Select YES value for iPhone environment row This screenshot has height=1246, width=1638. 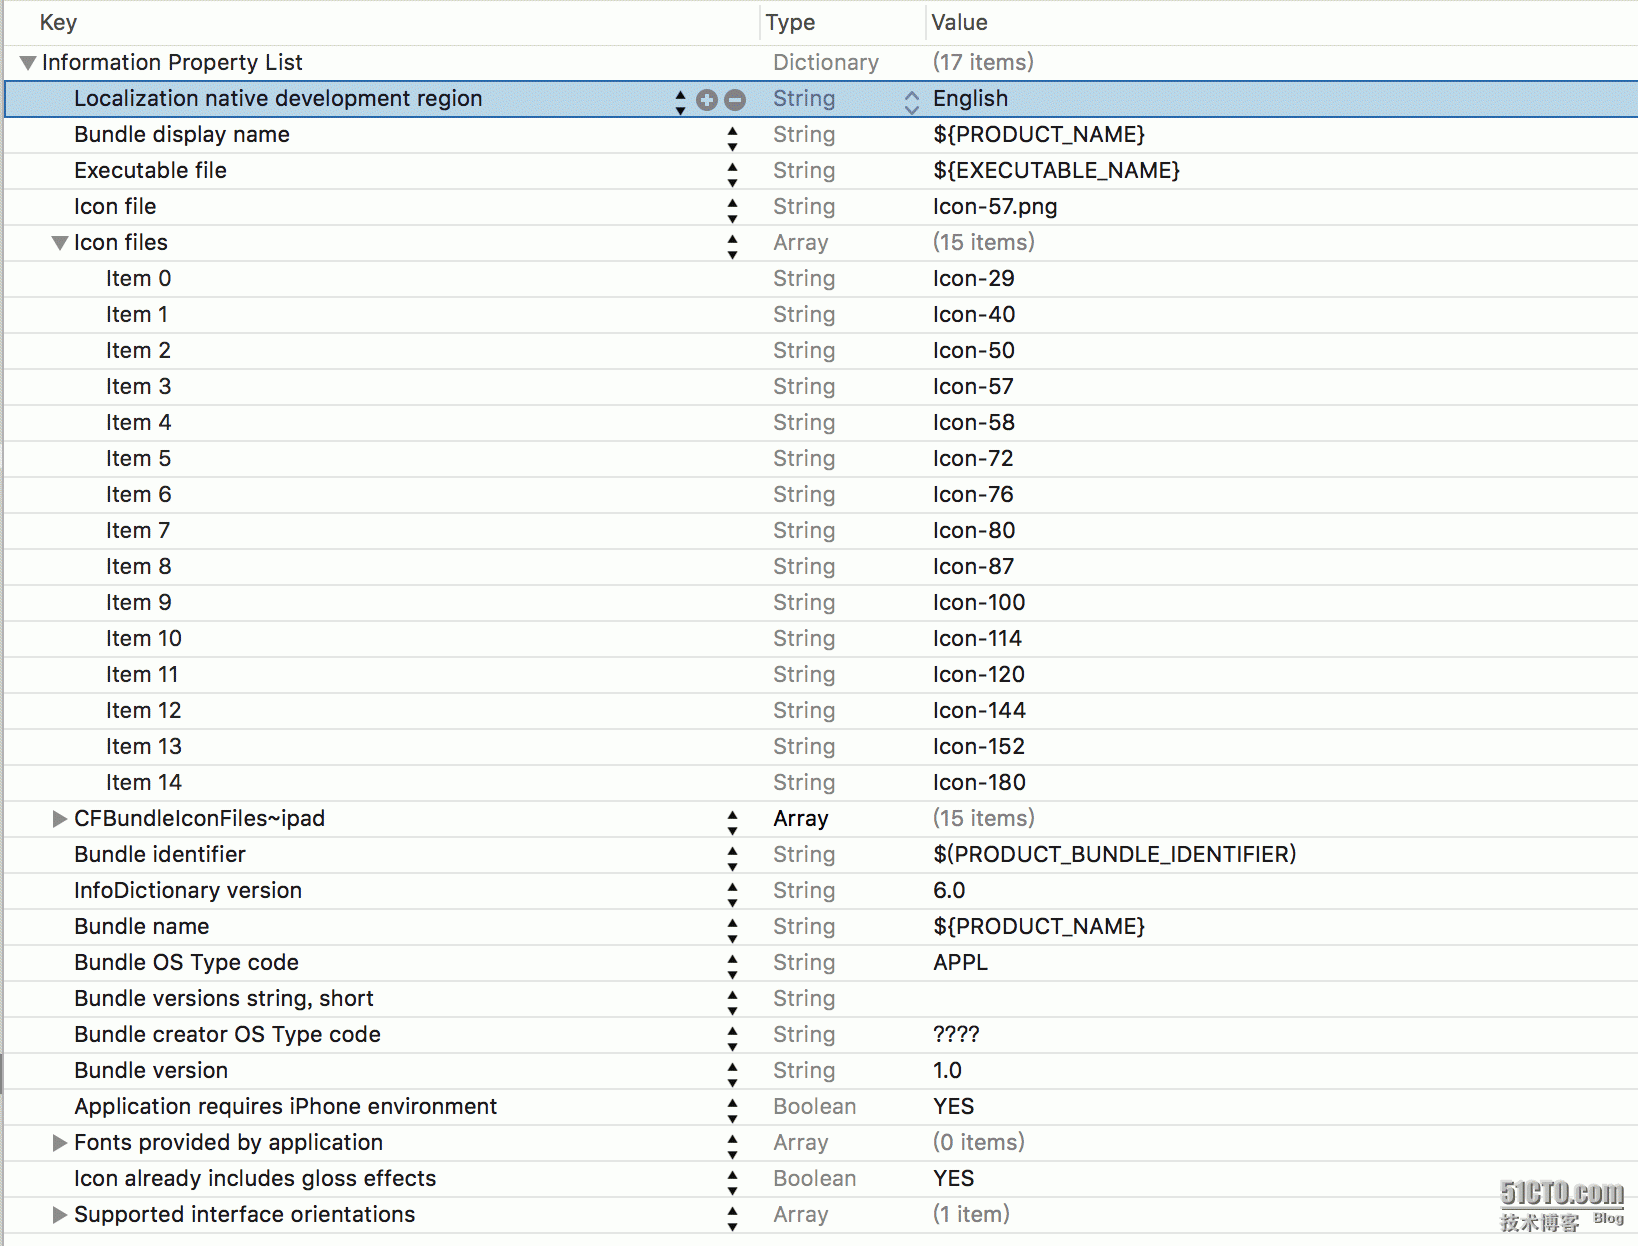[x=953, y=1106]
